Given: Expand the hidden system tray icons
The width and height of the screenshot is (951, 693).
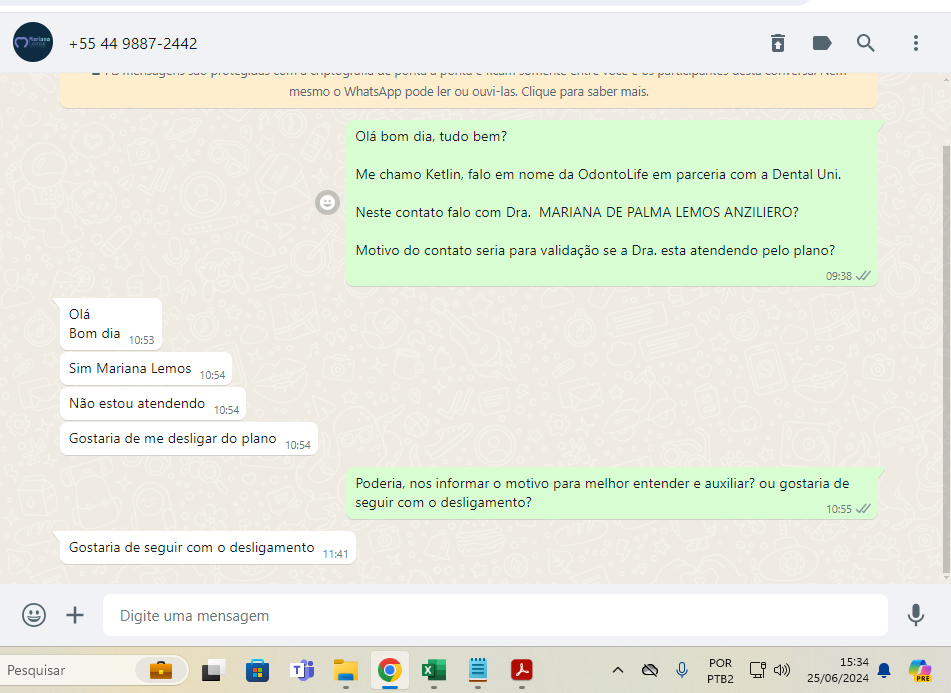Looking at the screenshot, I should coord(617,670).
